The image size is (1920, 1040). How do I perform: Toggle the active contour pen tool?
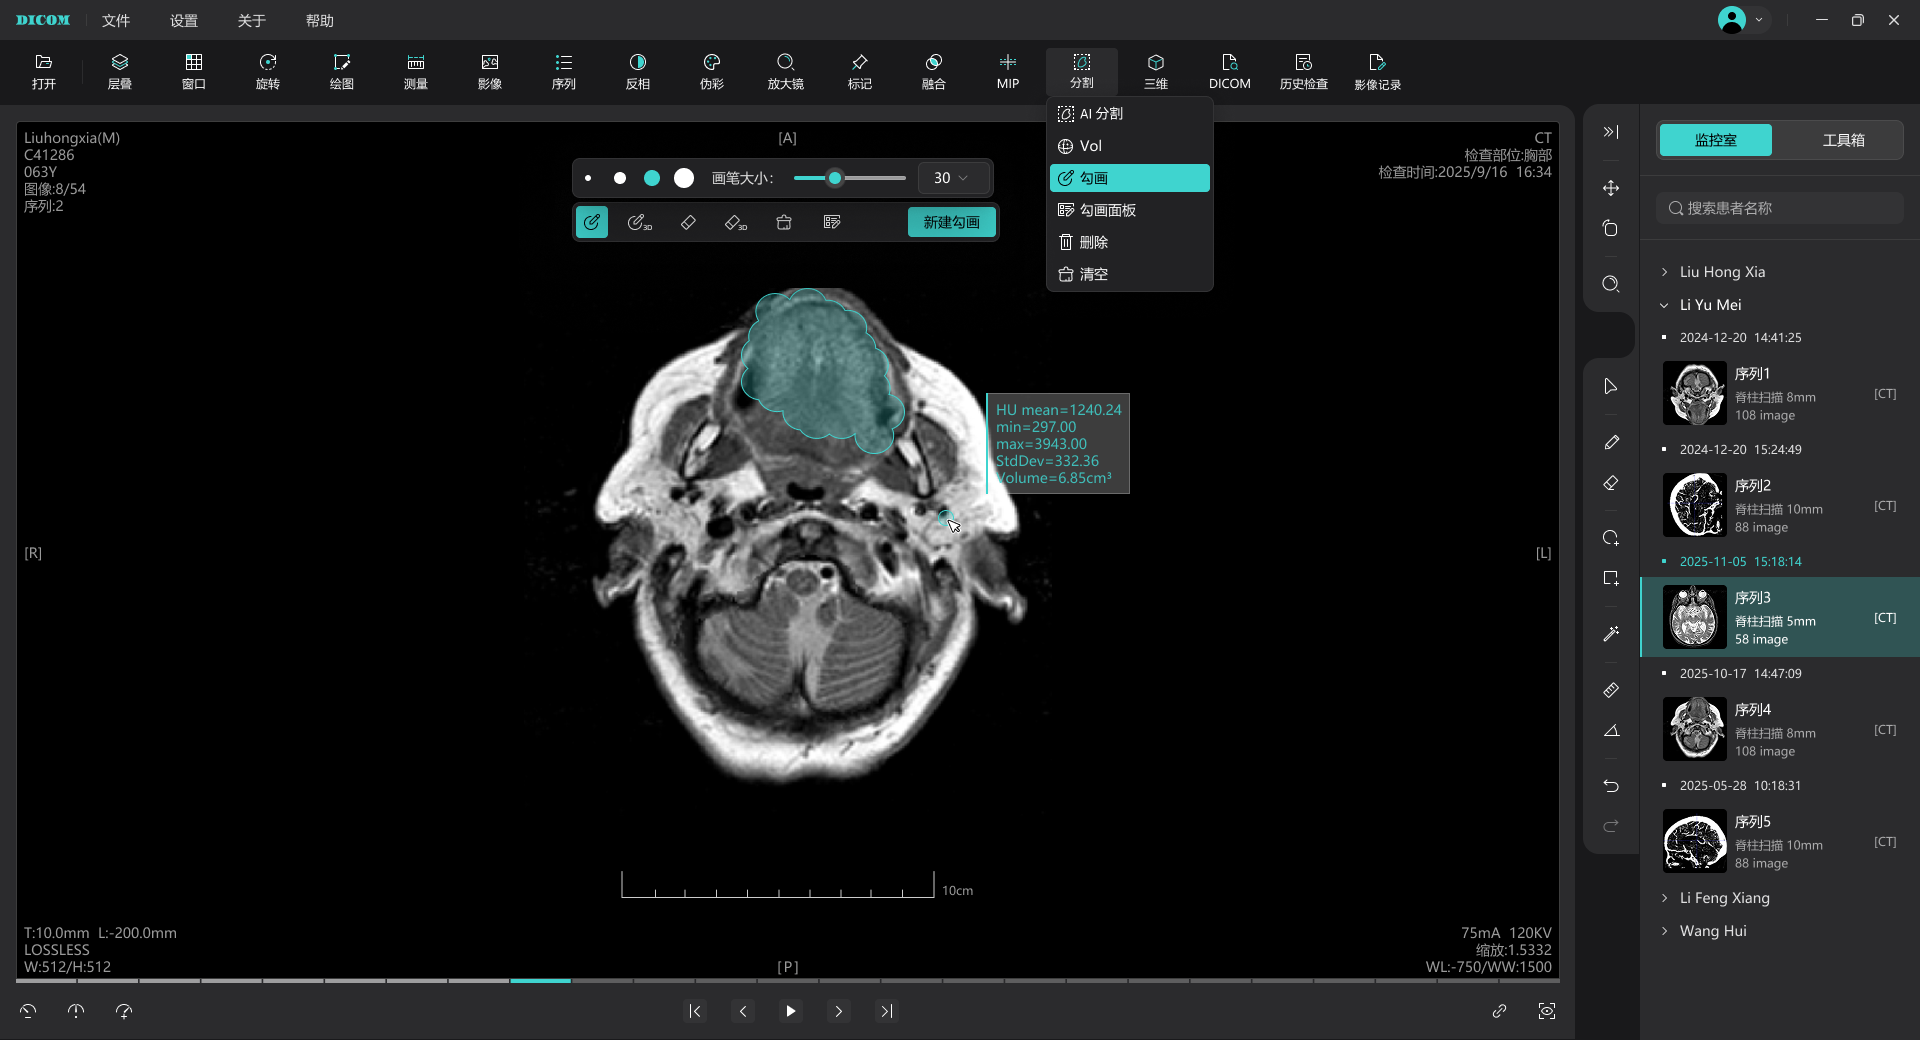coord(592,222)
